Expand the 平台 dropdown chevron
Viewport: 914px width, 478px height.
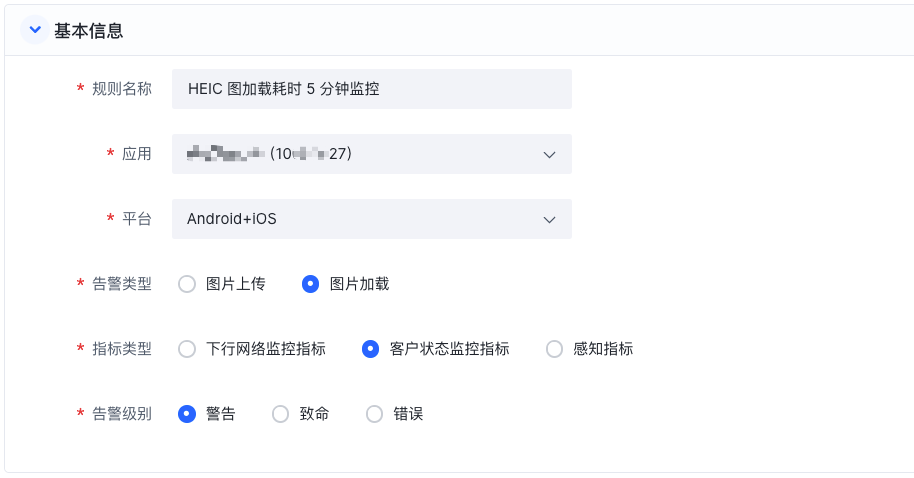click(549, 220)
